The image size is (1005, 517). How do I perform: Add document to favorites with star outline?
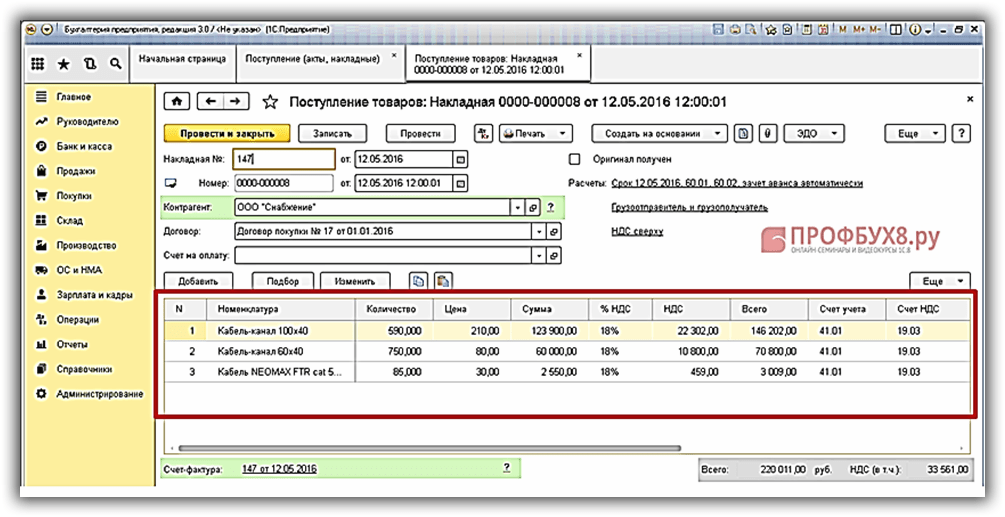(270, 102)
